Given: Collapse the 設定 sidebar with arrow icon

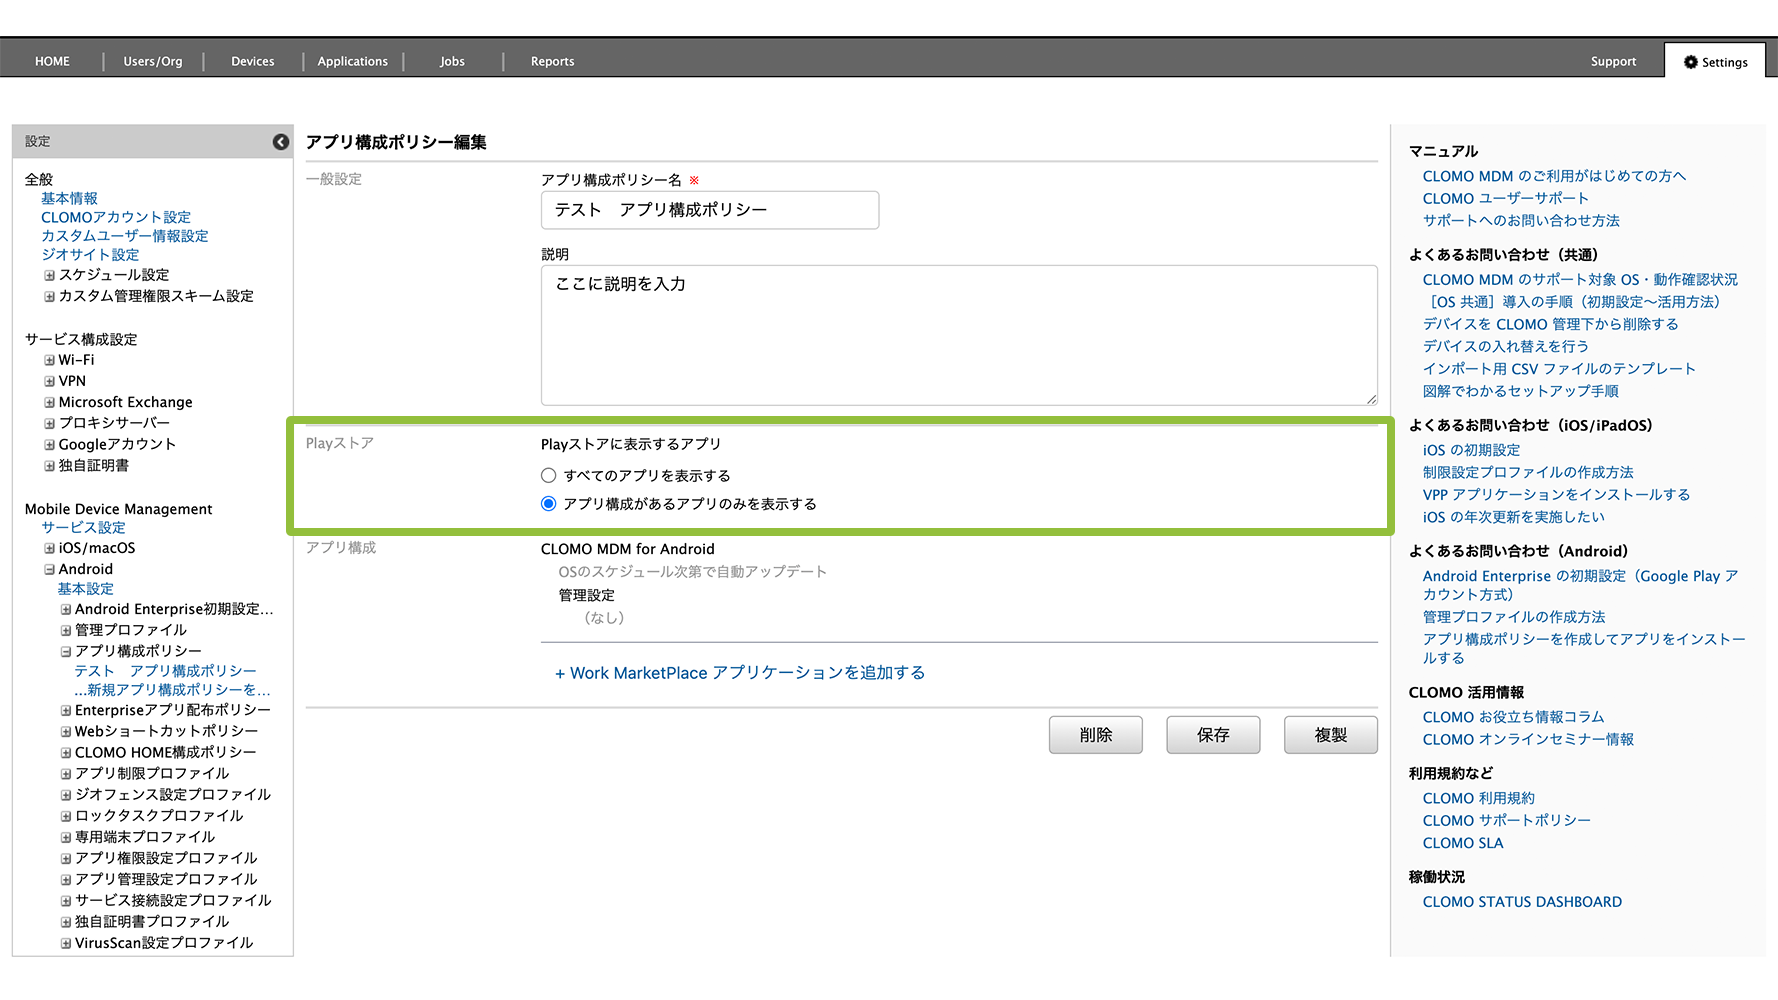Looking at the screenshot, I should pos(281,142).
